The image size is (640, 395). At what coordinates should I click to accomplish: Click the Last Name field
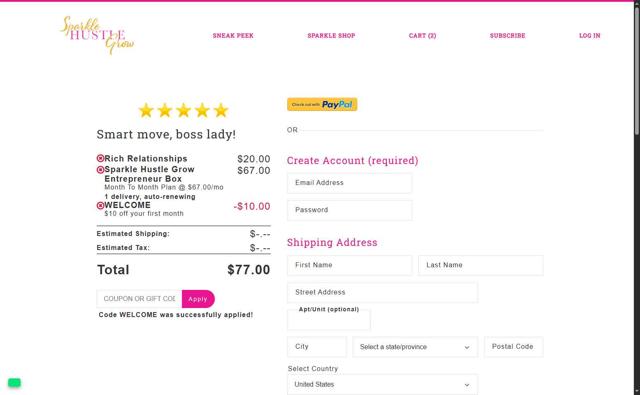point(481,265)
